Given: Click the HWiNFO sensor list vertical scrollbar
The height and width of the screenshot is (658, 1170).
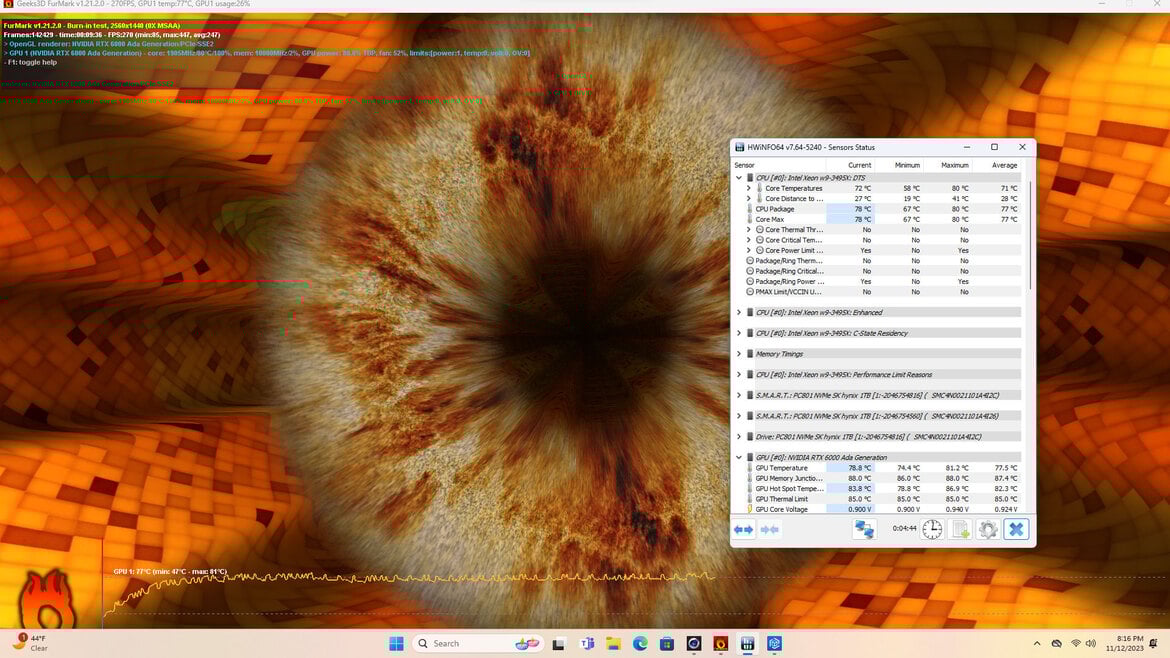Looking at the screenshot, I should 1029,235.
